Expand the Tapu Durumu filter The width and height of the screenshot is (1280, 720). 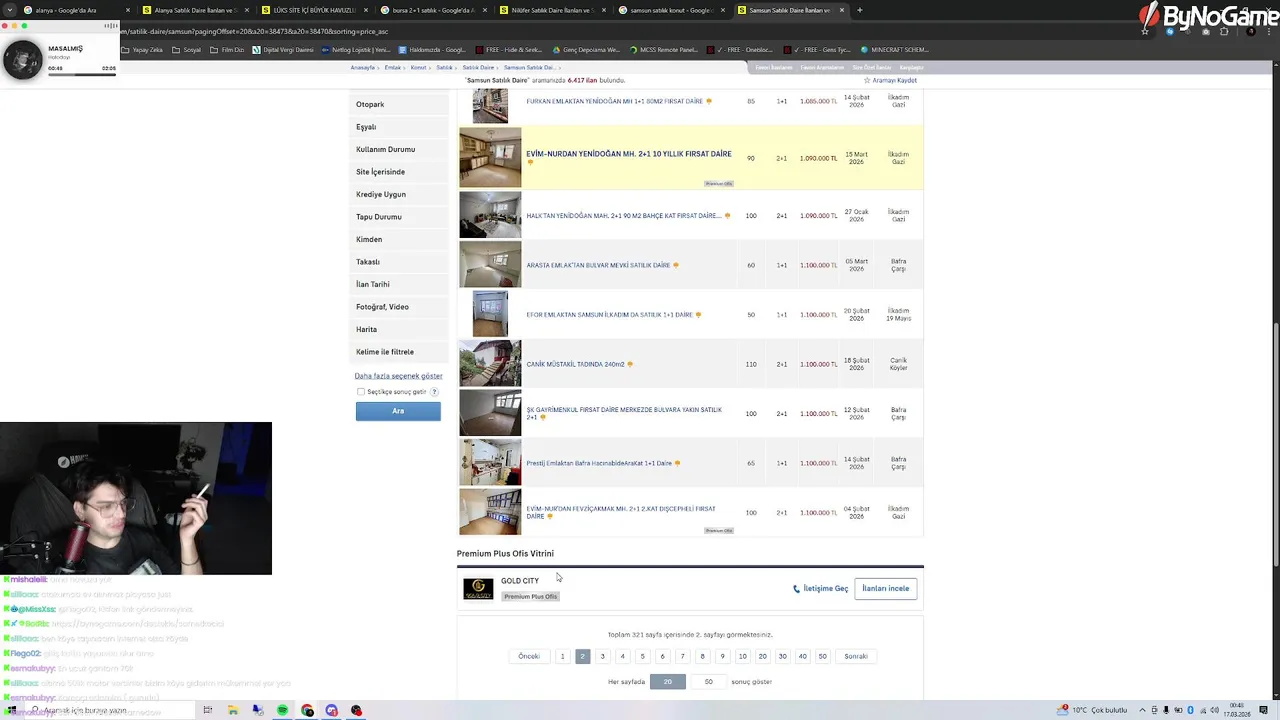[400, 217]
